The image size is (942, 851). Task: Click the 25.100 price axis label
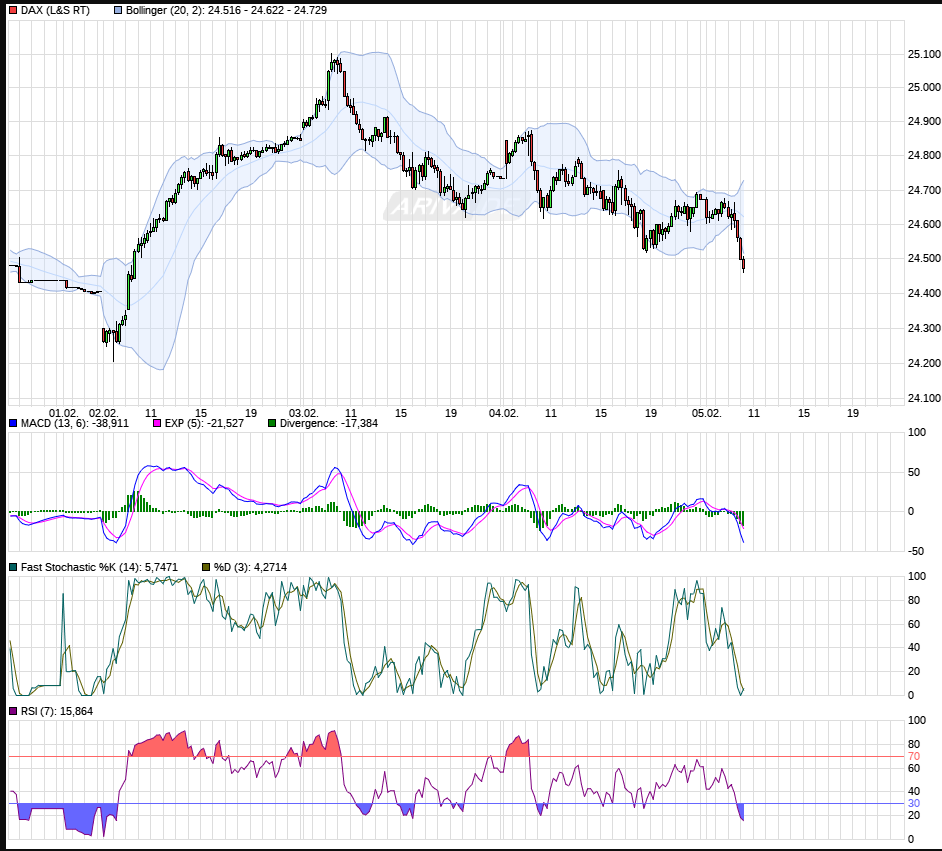coord(923,54)
